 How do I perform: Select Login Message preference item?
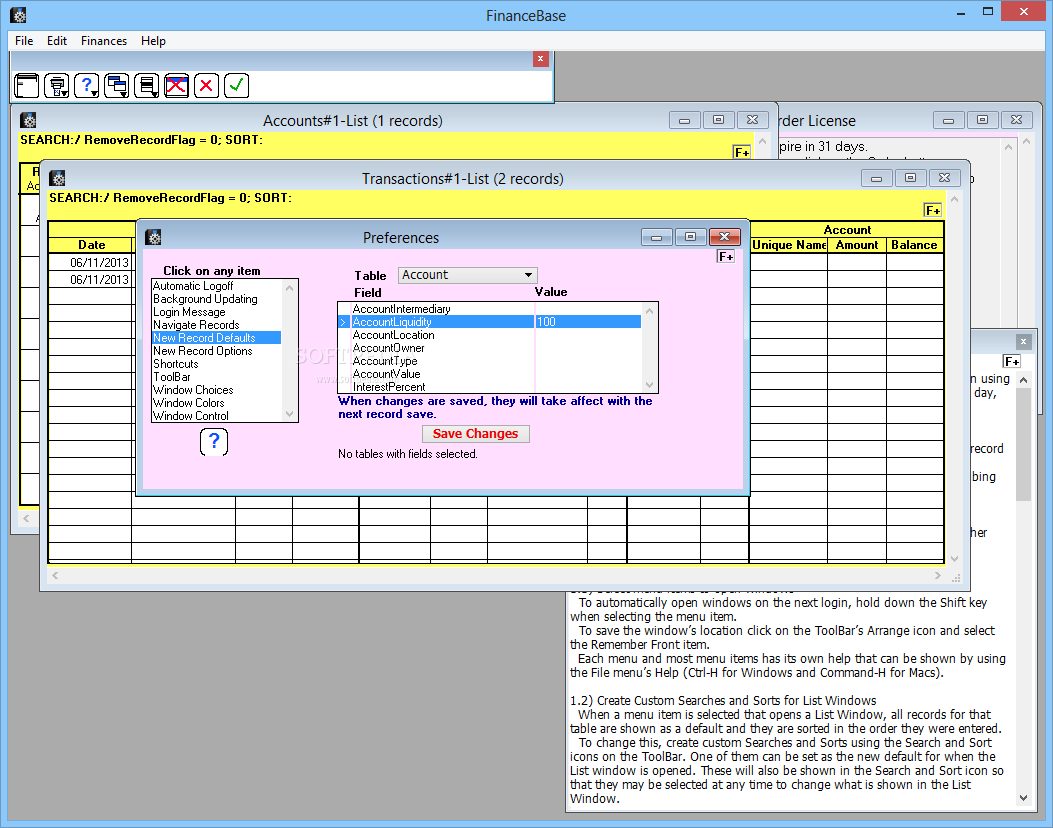tap(216, 312)
